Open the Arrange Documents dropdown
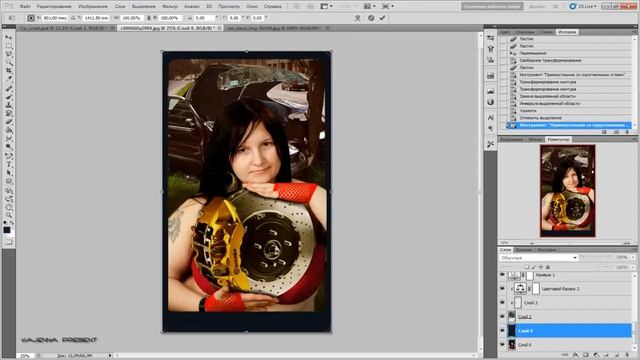640x360 pixels. pos(368,6)
